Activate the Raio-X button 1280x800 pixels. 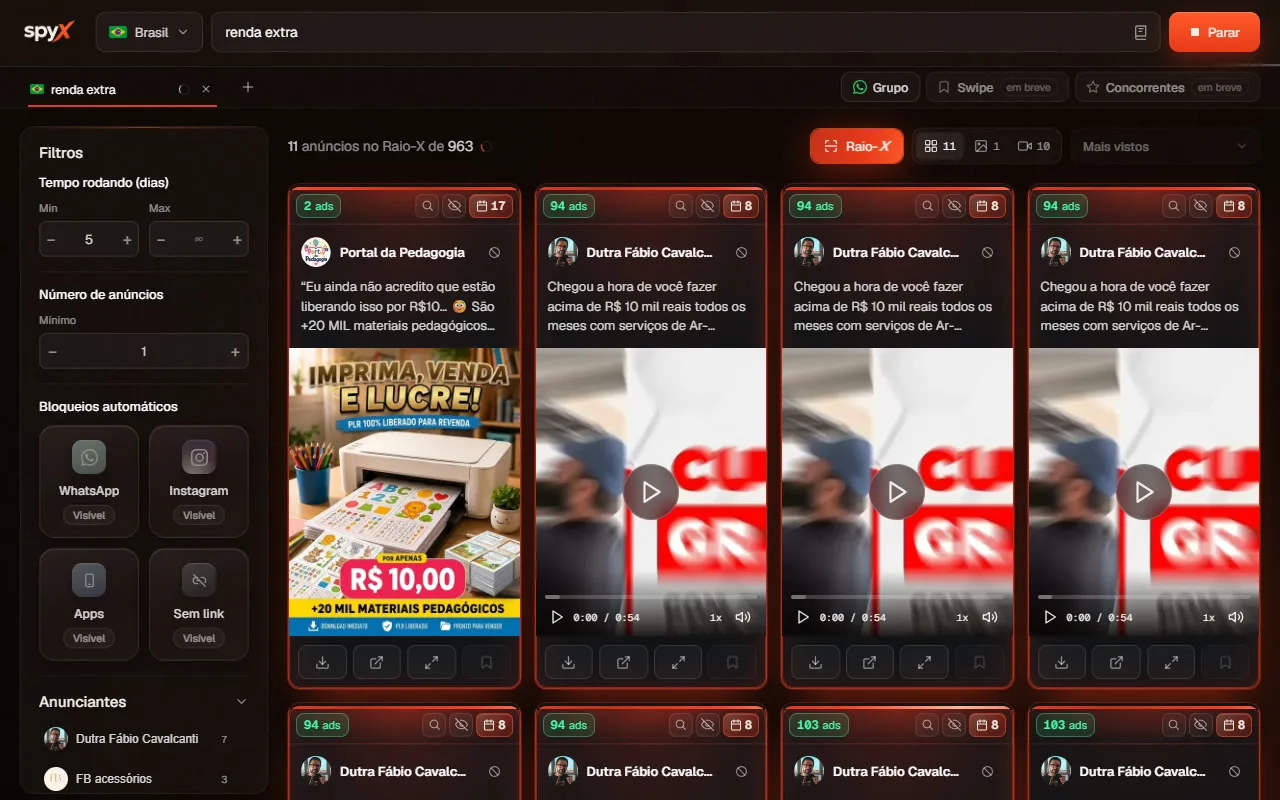pyautogui.click(x=857, y=146)
